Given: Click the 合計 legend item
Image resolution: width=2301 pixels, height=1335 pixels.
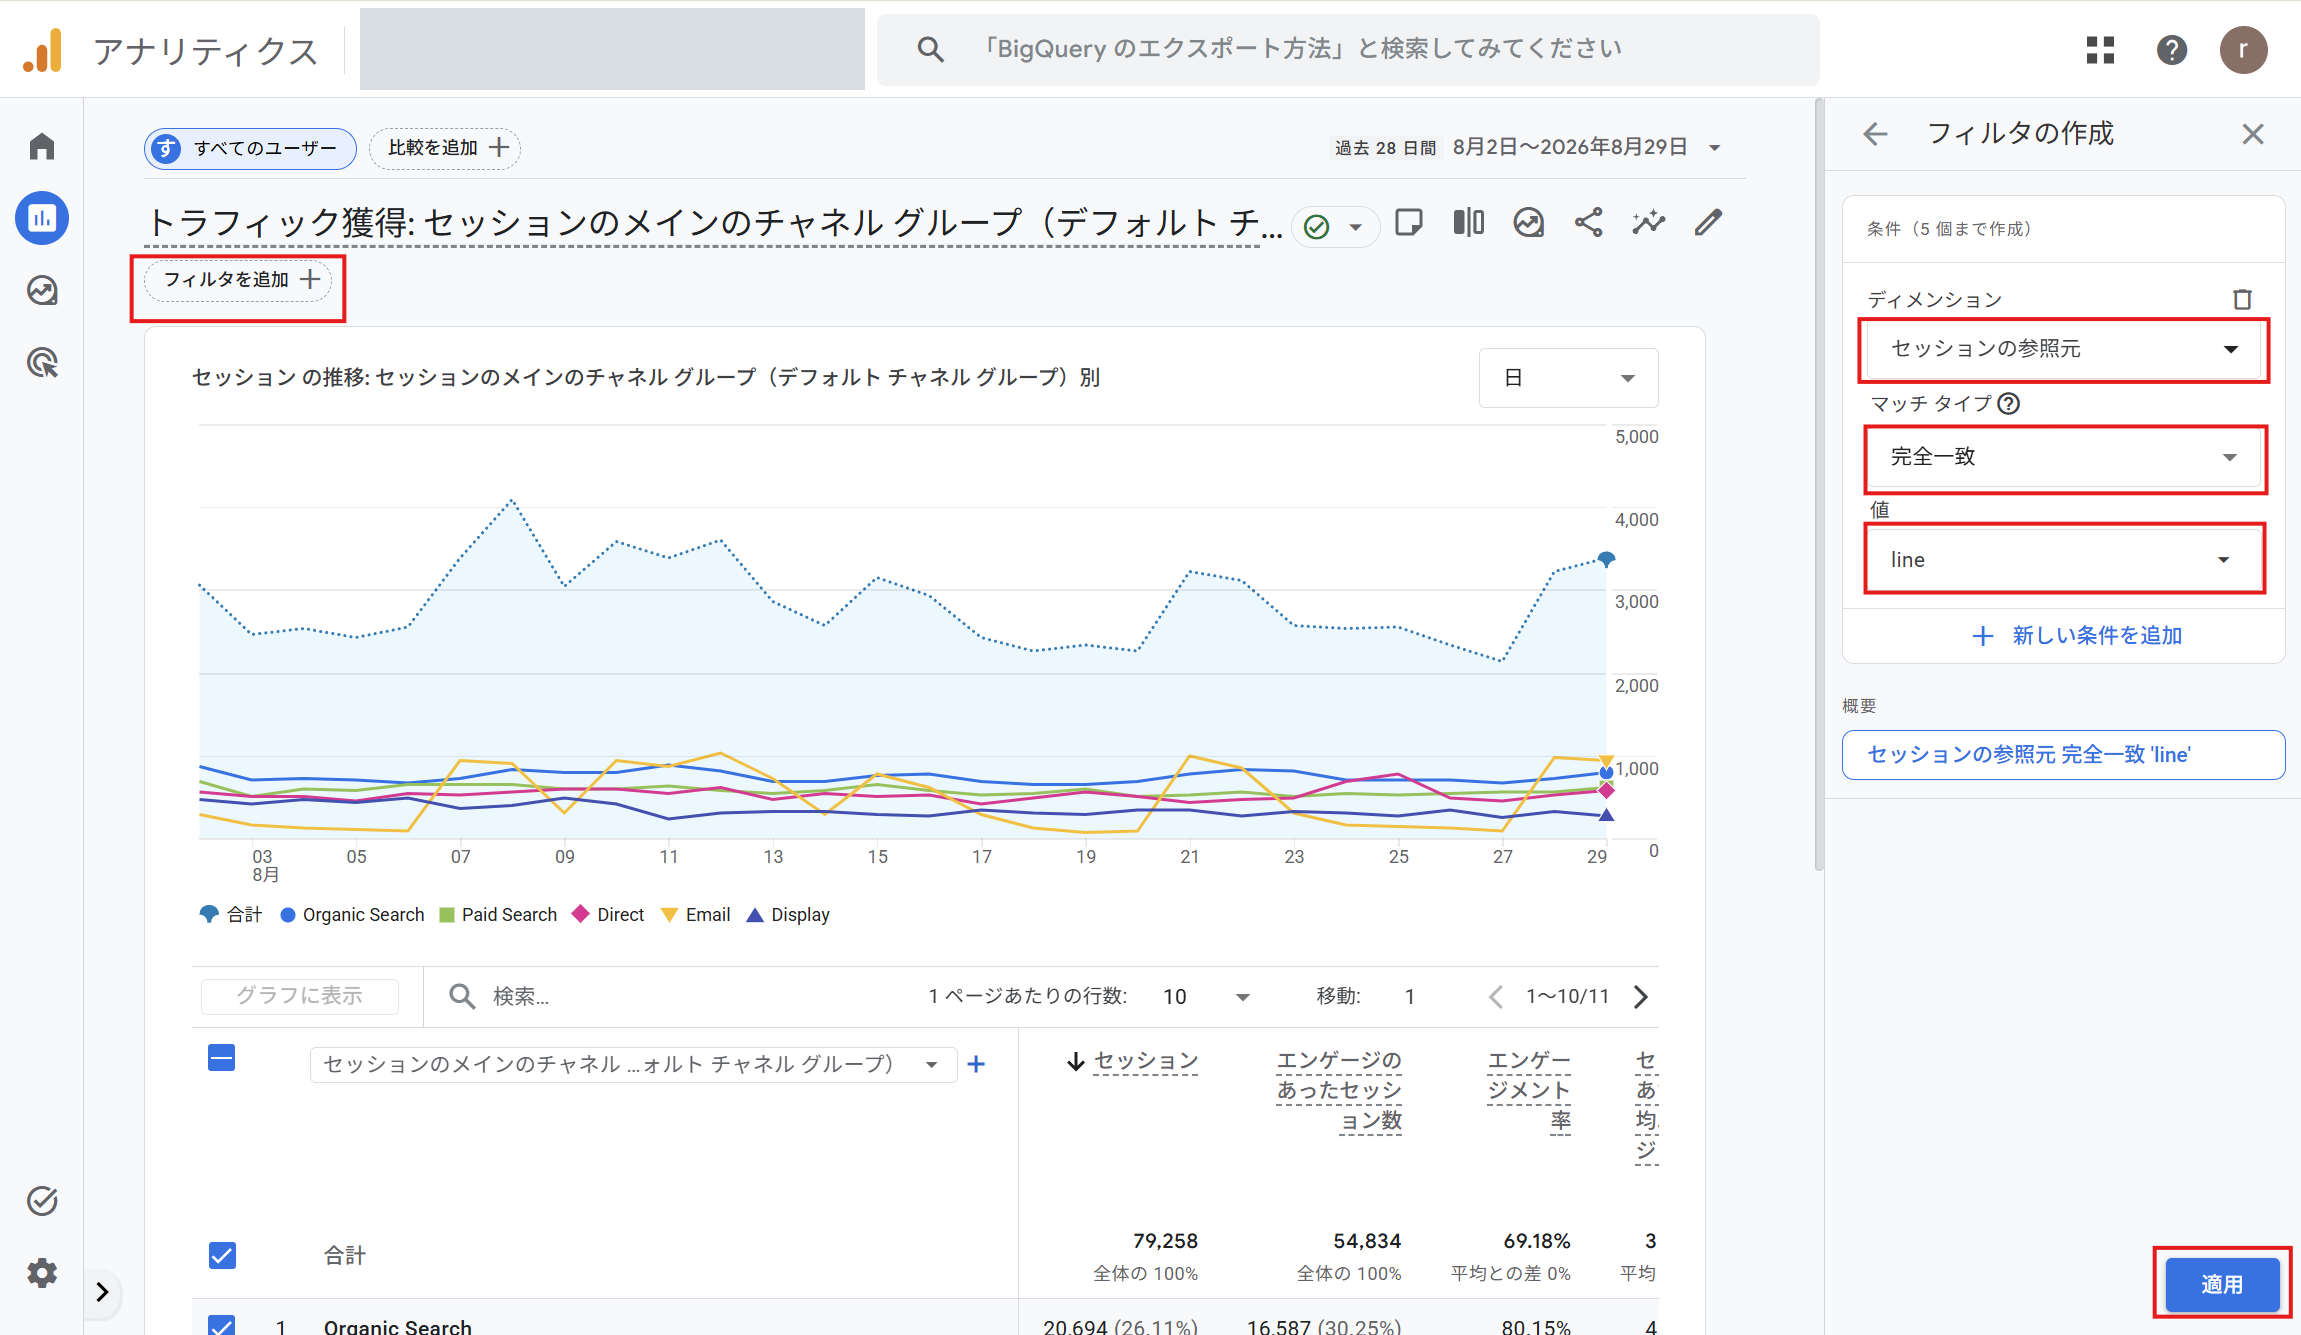Looking at the screenshot, I should coord(230,914).
